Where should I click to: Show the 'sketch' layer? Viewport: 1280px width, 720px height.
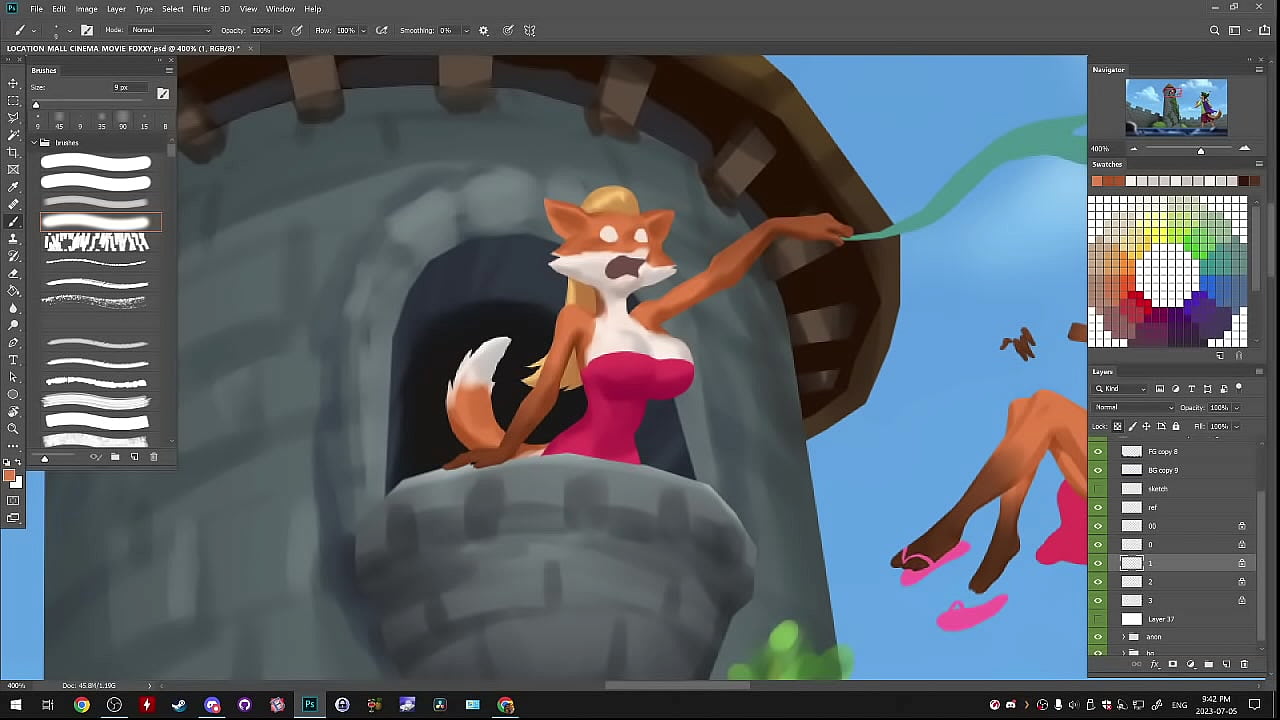point(1098,488)
